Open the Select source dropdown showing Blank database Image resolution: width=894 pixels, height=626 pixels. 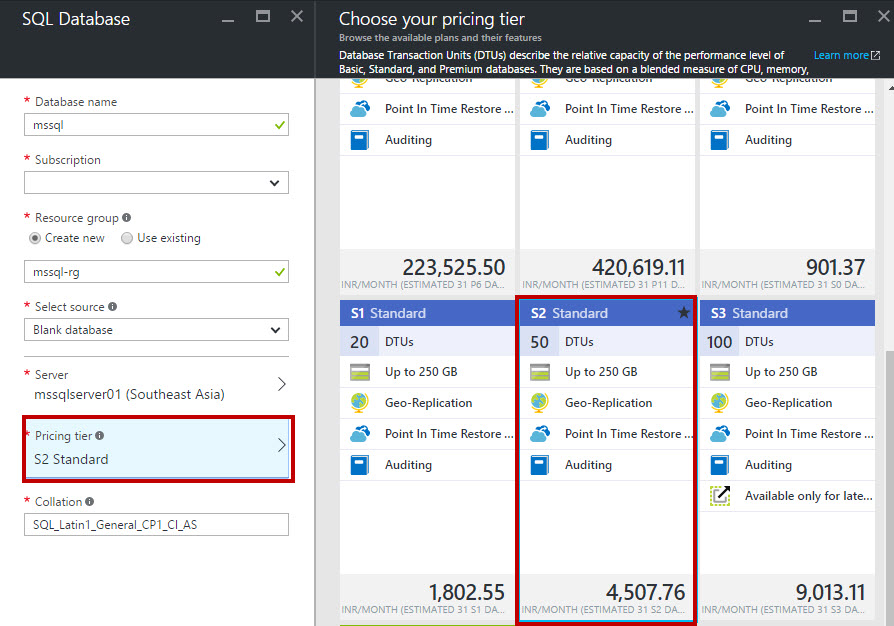pos(156,330)
